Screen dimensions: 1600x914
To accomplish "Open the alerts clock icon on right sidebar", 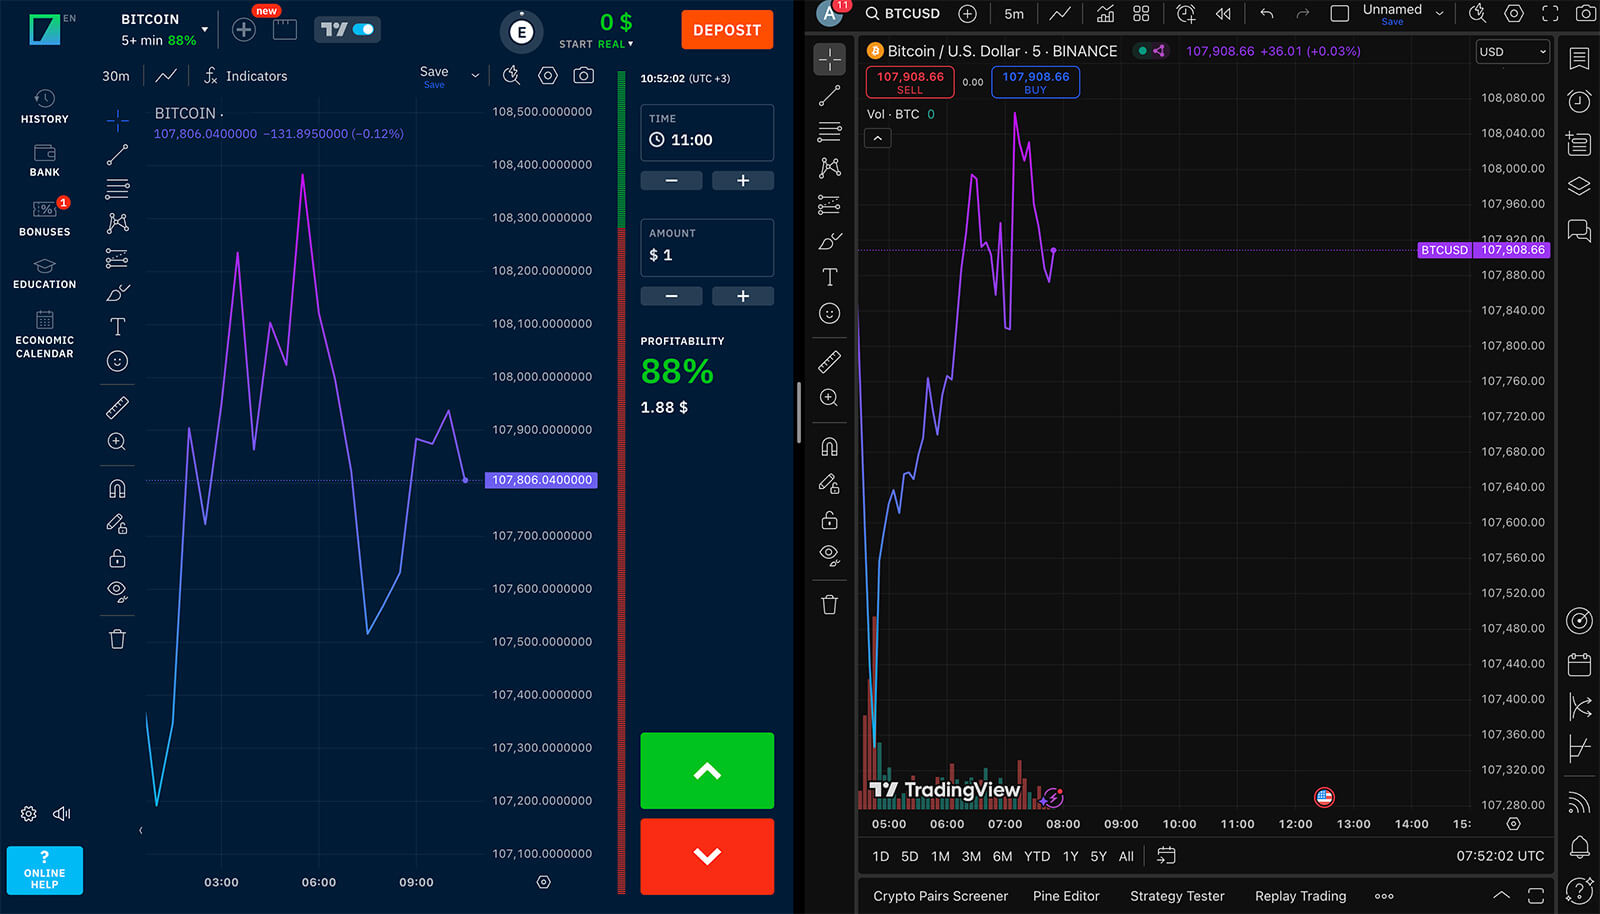I will click(1579, 101).
